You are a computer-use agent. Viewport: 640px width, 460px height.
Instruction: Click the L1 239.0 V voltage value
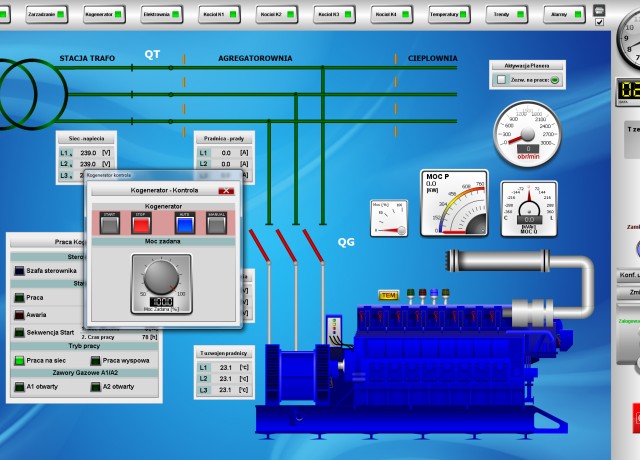(86, 153)
